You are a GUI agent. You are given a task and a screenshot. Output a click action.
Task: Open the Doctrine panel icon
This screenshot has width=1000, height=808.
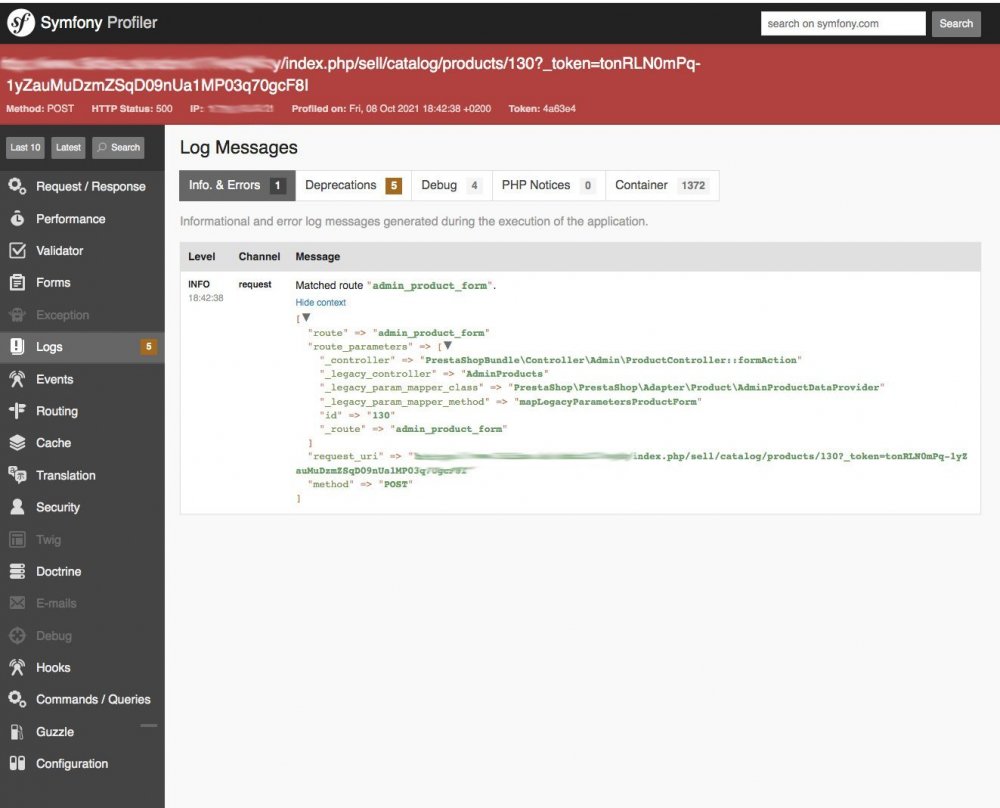click(x=17, y=571)
